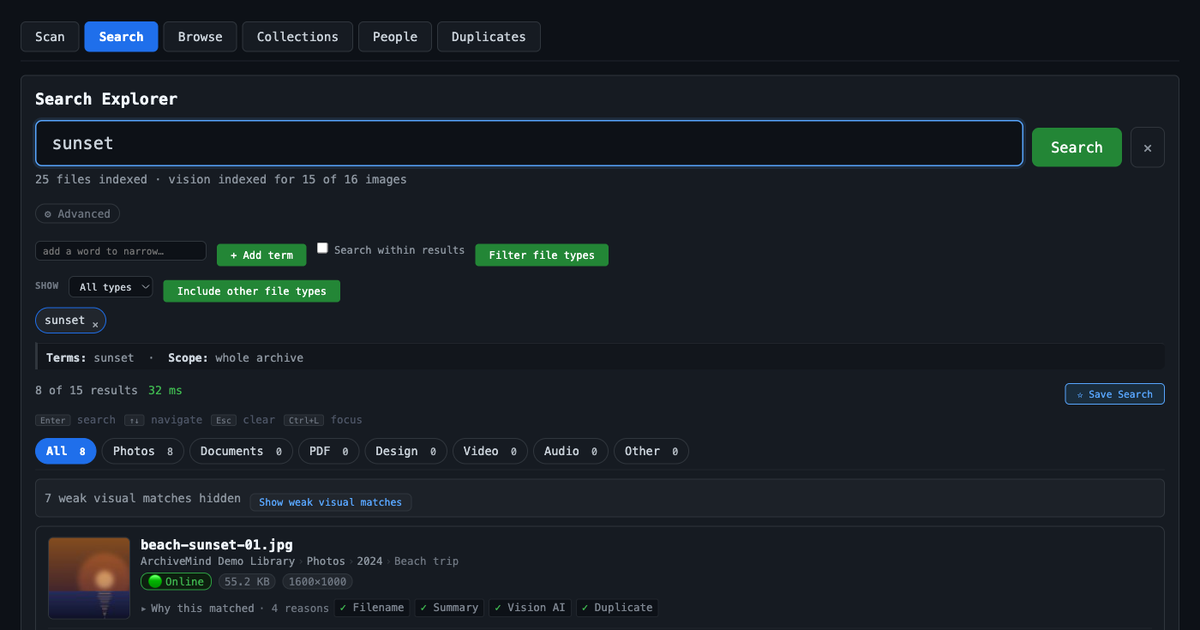Click the Filename match tag
This screenshot has height=630, width=1200.
pos(372,607)
